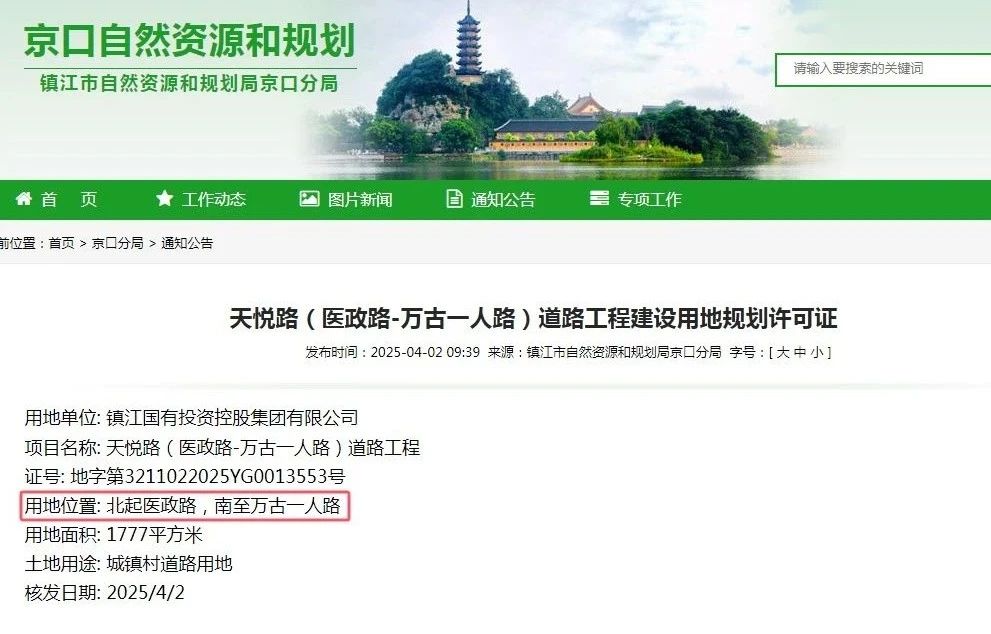
Task: Set font size to 中
Action: tap(800, 353)
